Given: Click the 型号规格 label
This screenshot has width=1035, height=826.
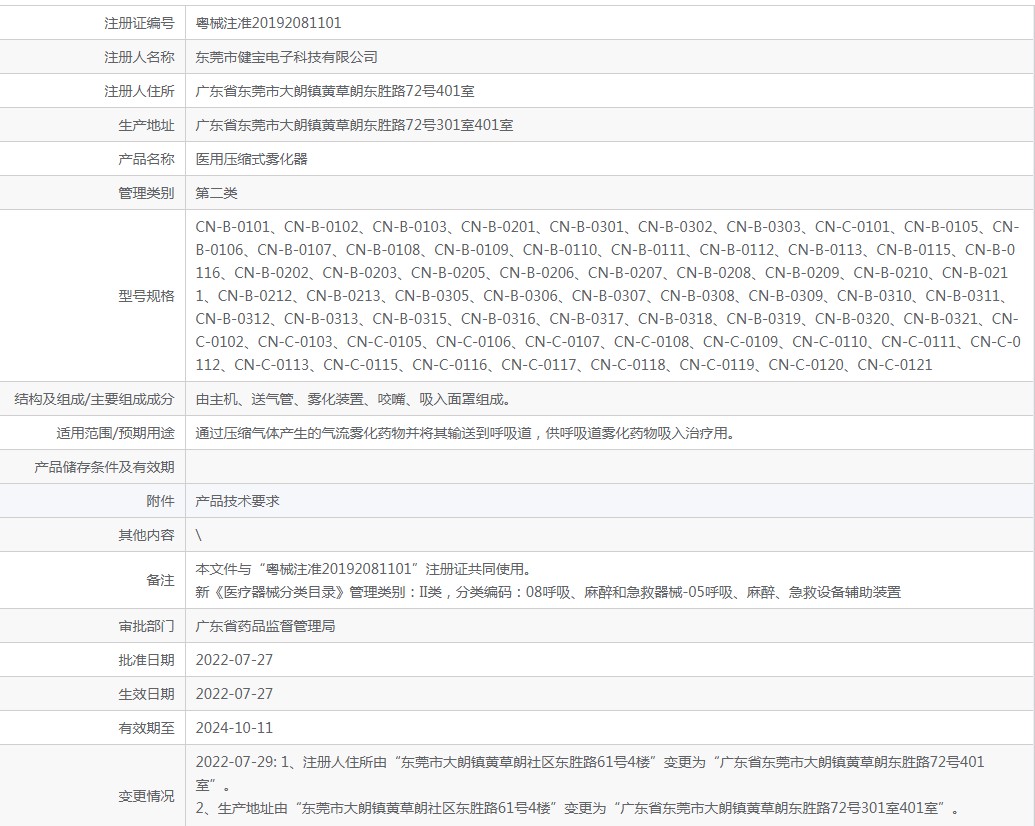Looking at the screenshot, I should pyautogui.click(x=147, y=296).
